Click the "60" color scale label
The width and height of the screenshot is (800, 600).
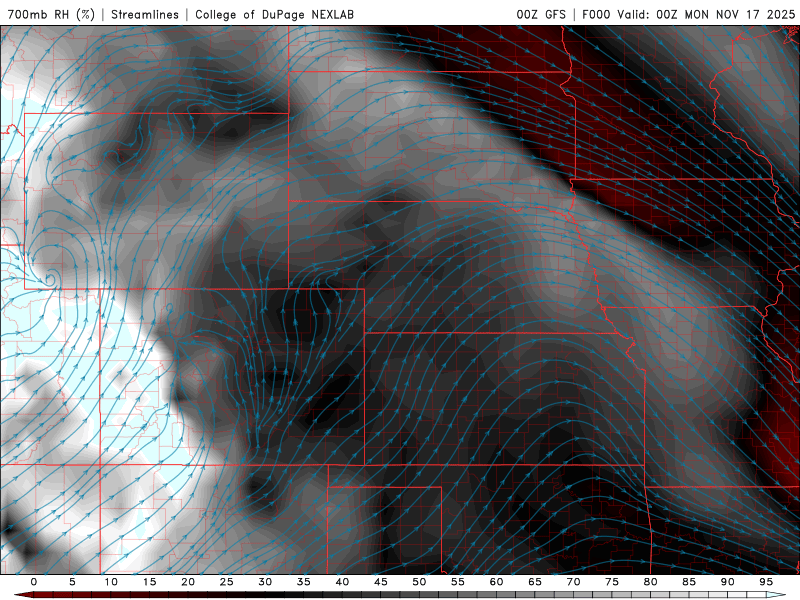point(496,582)
